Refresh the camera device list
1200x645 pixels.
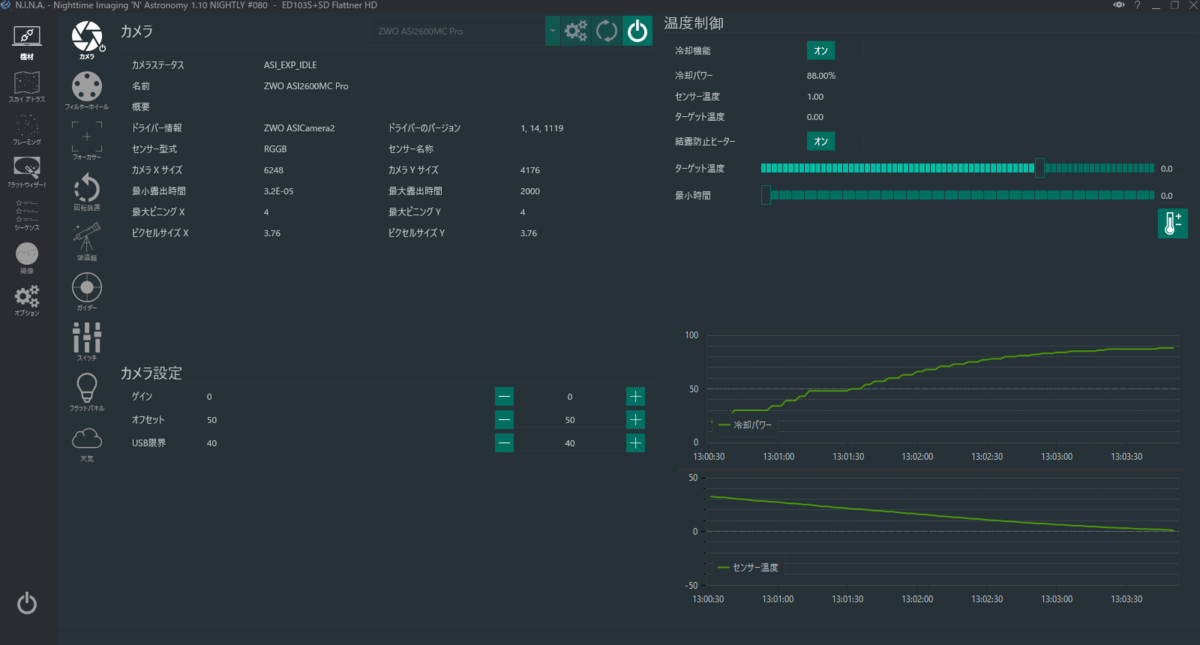606,31
